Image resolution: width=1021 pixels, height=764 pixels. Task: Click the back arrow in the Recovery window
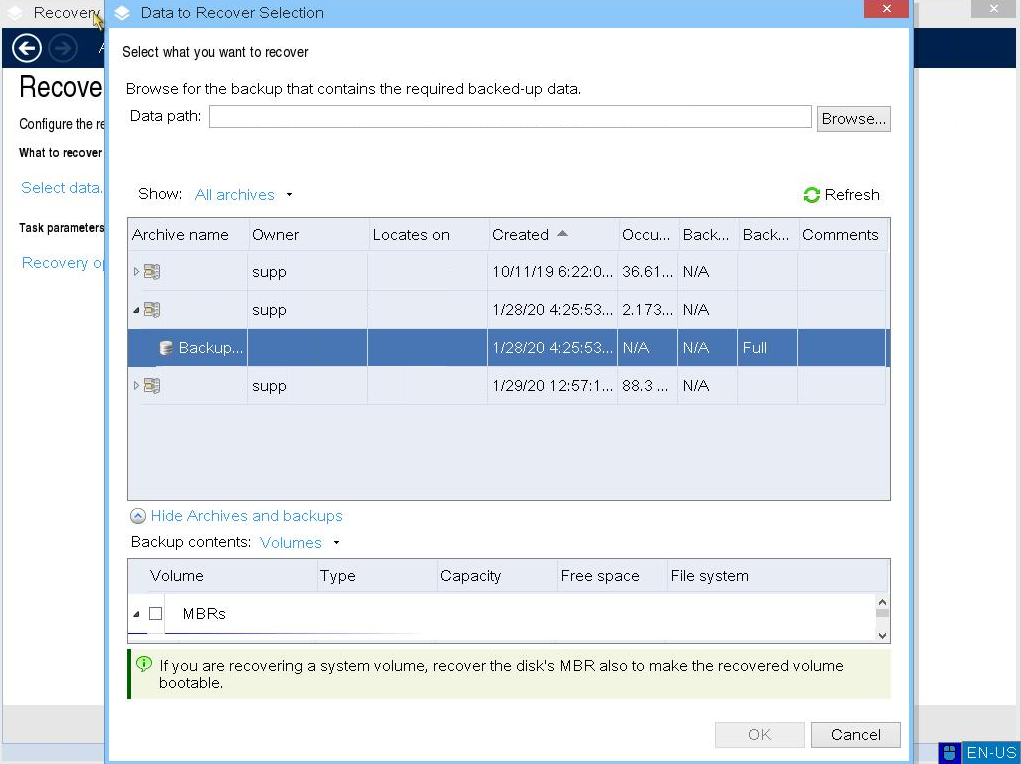coord(27,48)
